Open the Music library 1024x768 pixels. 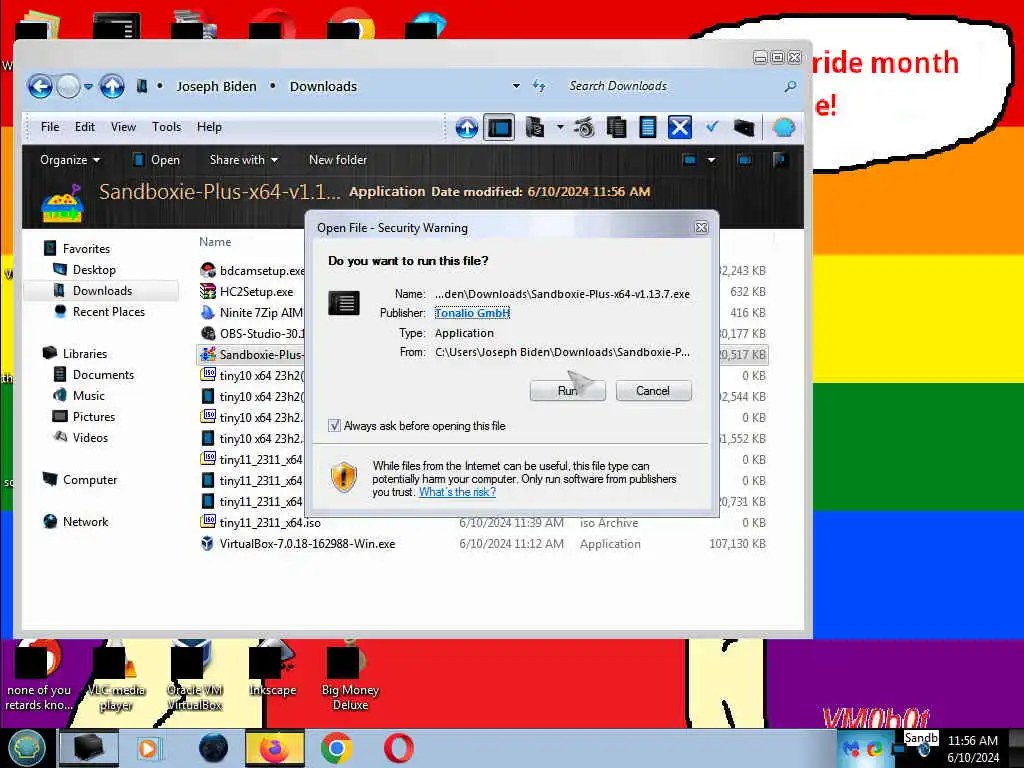[88, 395]
